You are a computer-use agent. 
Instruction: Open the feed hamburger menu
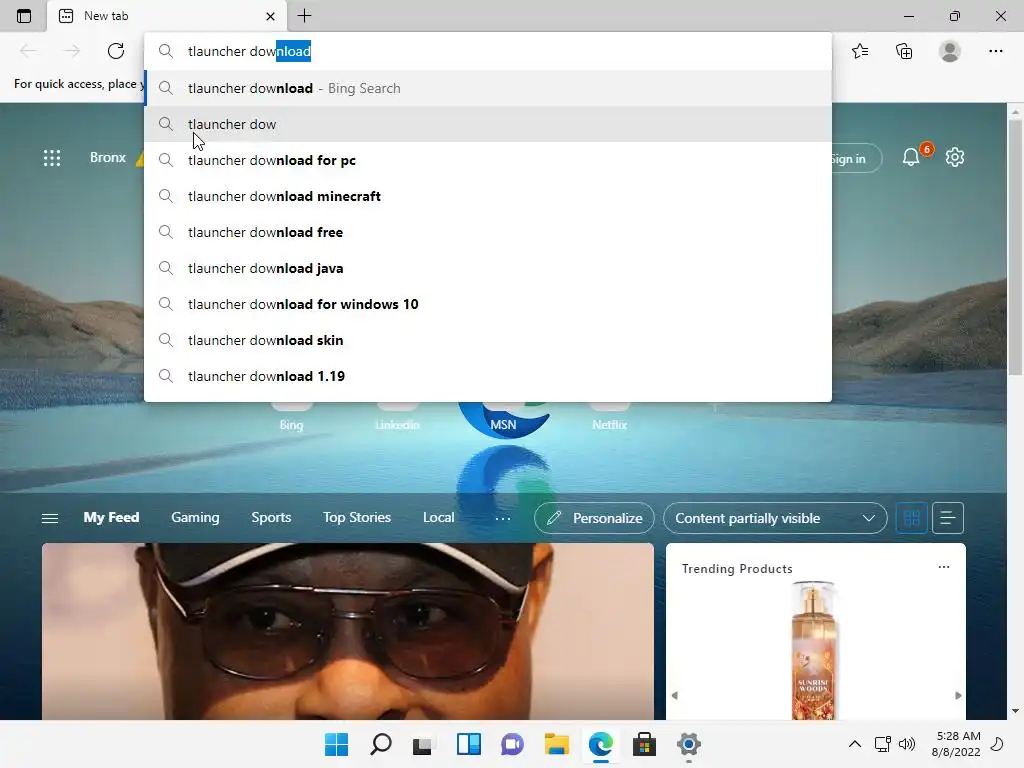pyautogui.click(x=50, y=518)
